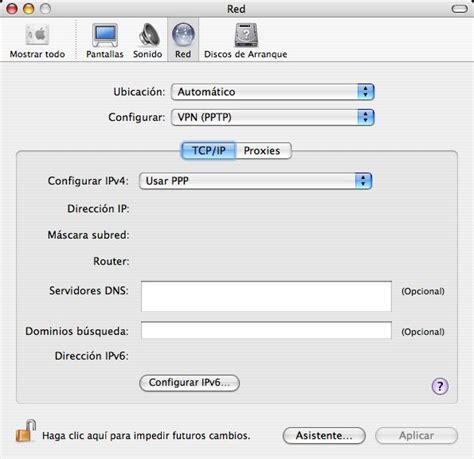Click the Aplicar button
474x459 pixels.
417,436
